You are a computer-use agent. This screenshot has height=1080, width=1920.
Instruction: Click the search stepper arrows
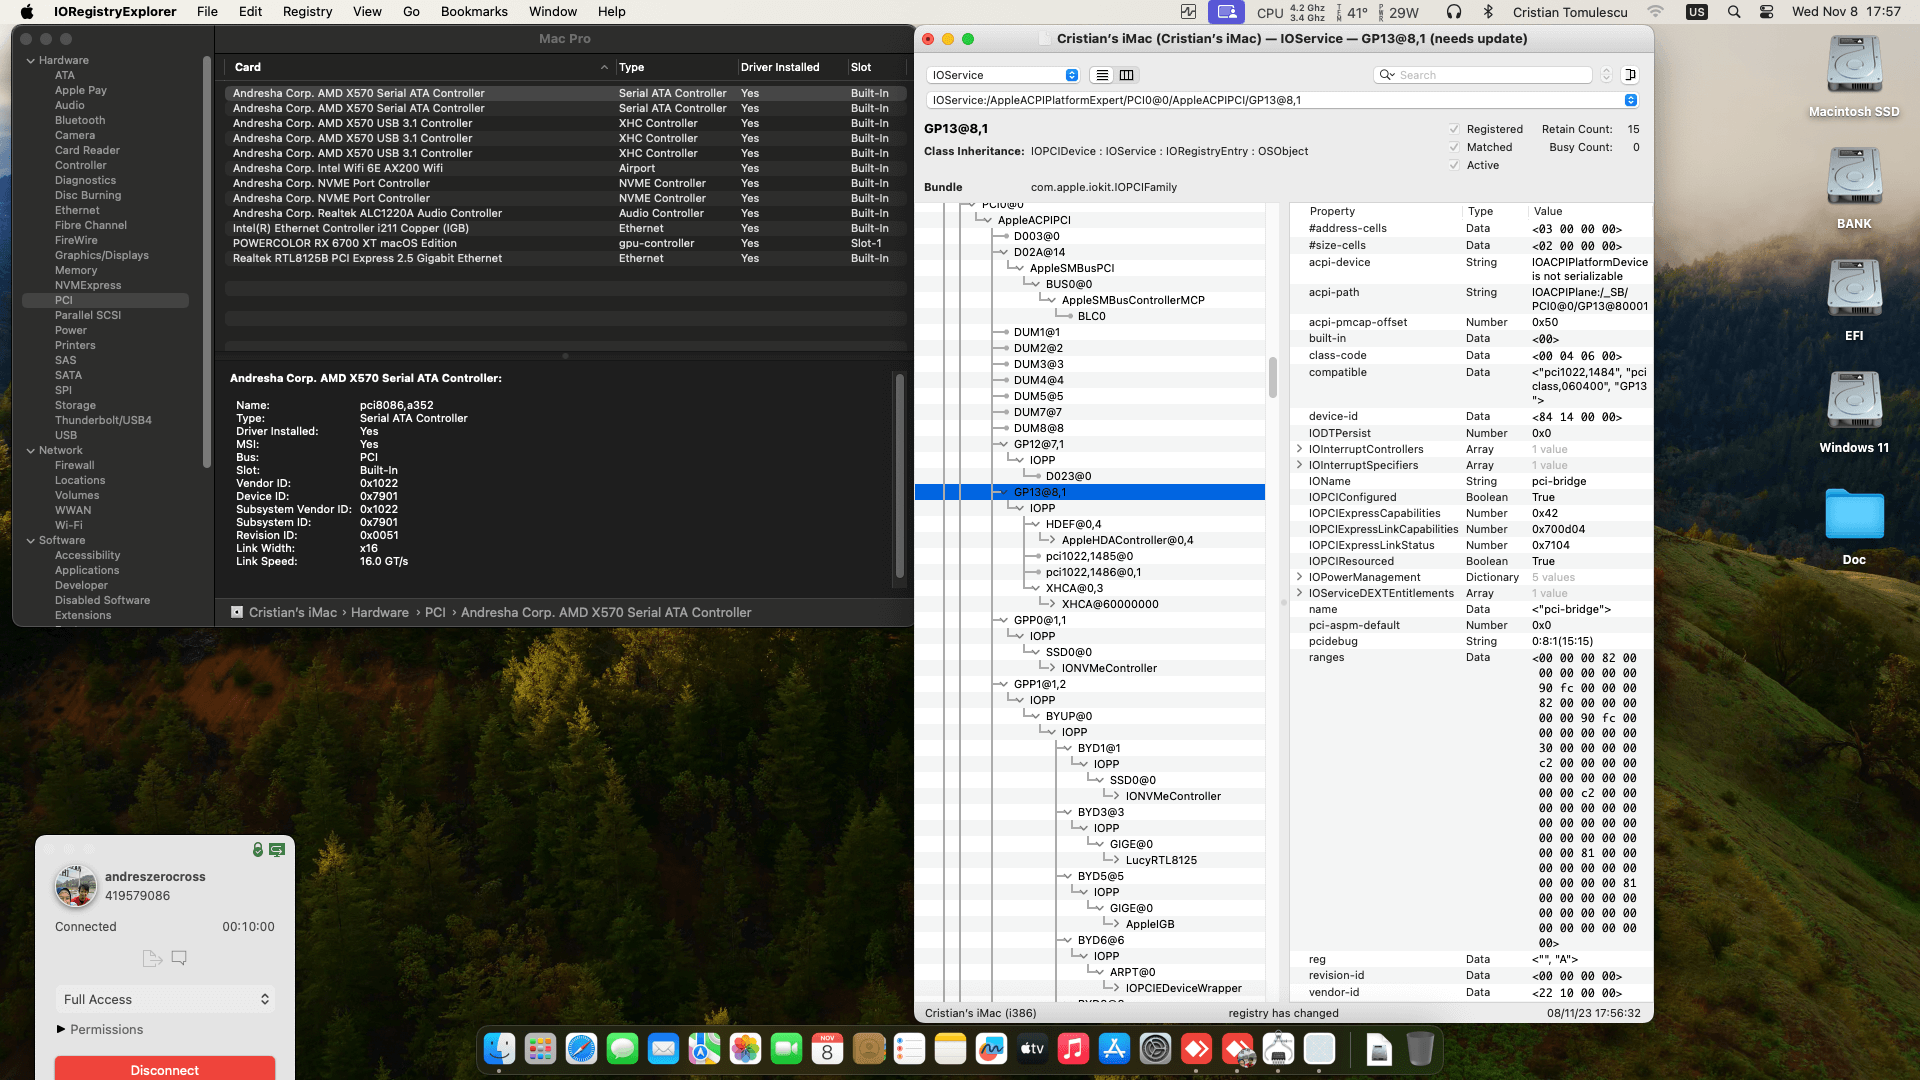tap(1606, 75)
